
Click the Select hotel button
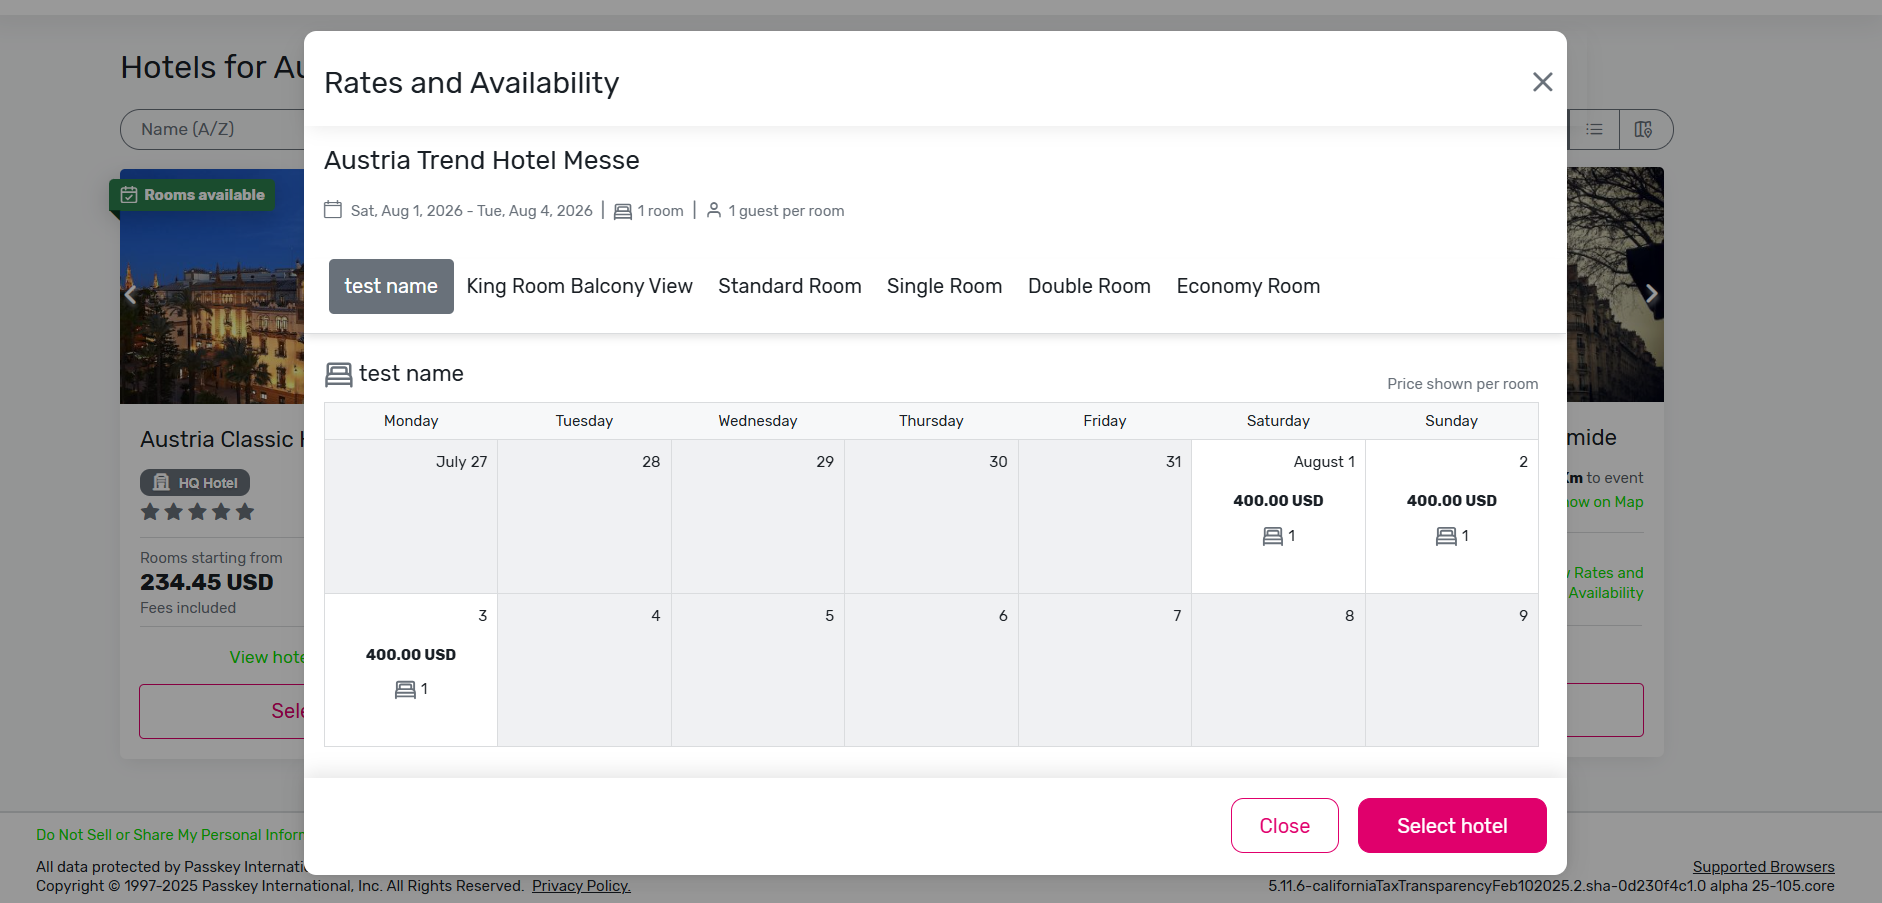(x=1452, y=826)
